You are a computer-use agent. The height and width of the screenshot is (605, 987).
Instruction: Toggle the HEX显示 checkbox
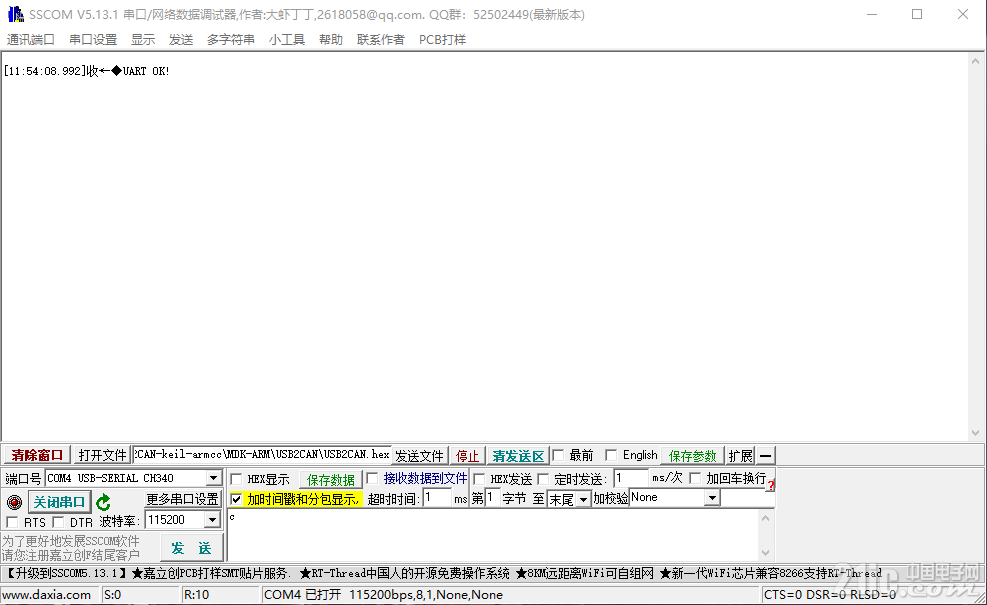(236, 479)
